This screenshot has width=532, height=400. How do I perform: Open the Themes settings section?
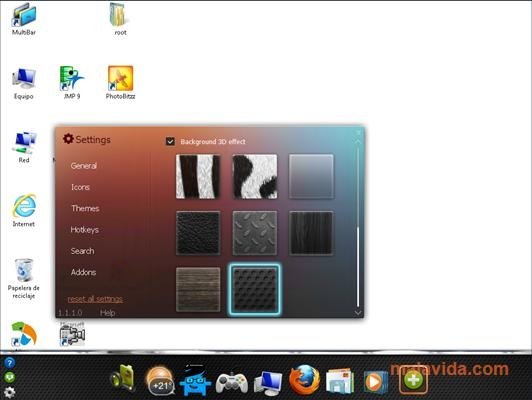tap(85, 208)
